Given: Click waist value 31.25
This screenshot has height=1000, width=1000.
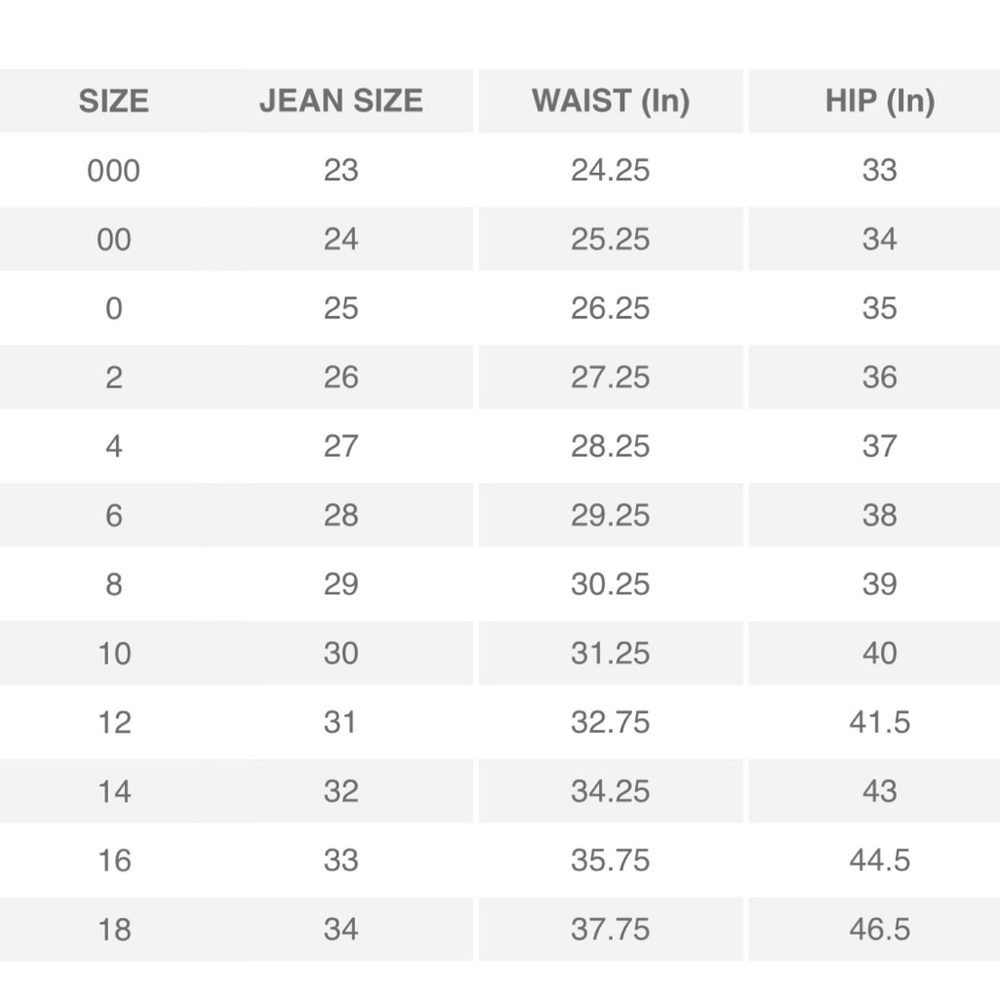Looking at the screenshot, I should click(x=610, y=653).
